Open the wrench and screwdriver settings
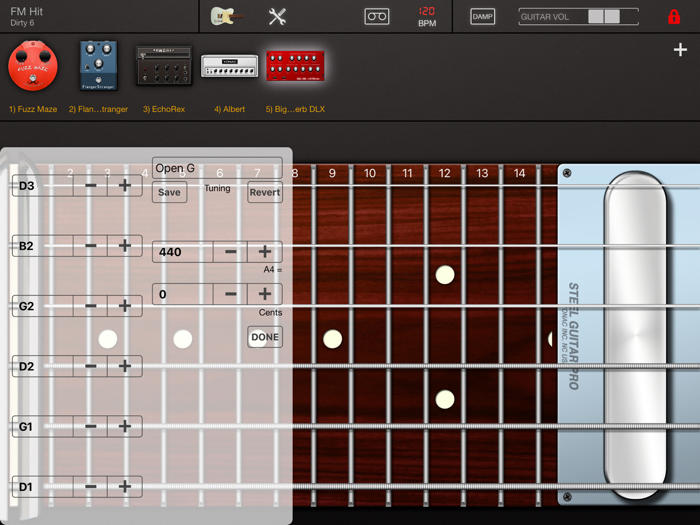 point(277,17)
